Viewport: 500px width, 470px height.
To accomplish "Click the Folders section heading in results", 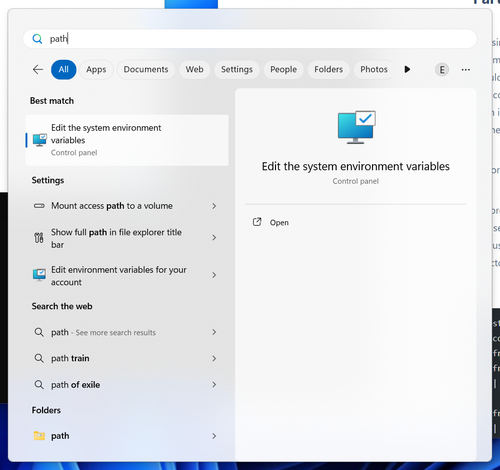I will pos(46,410).
